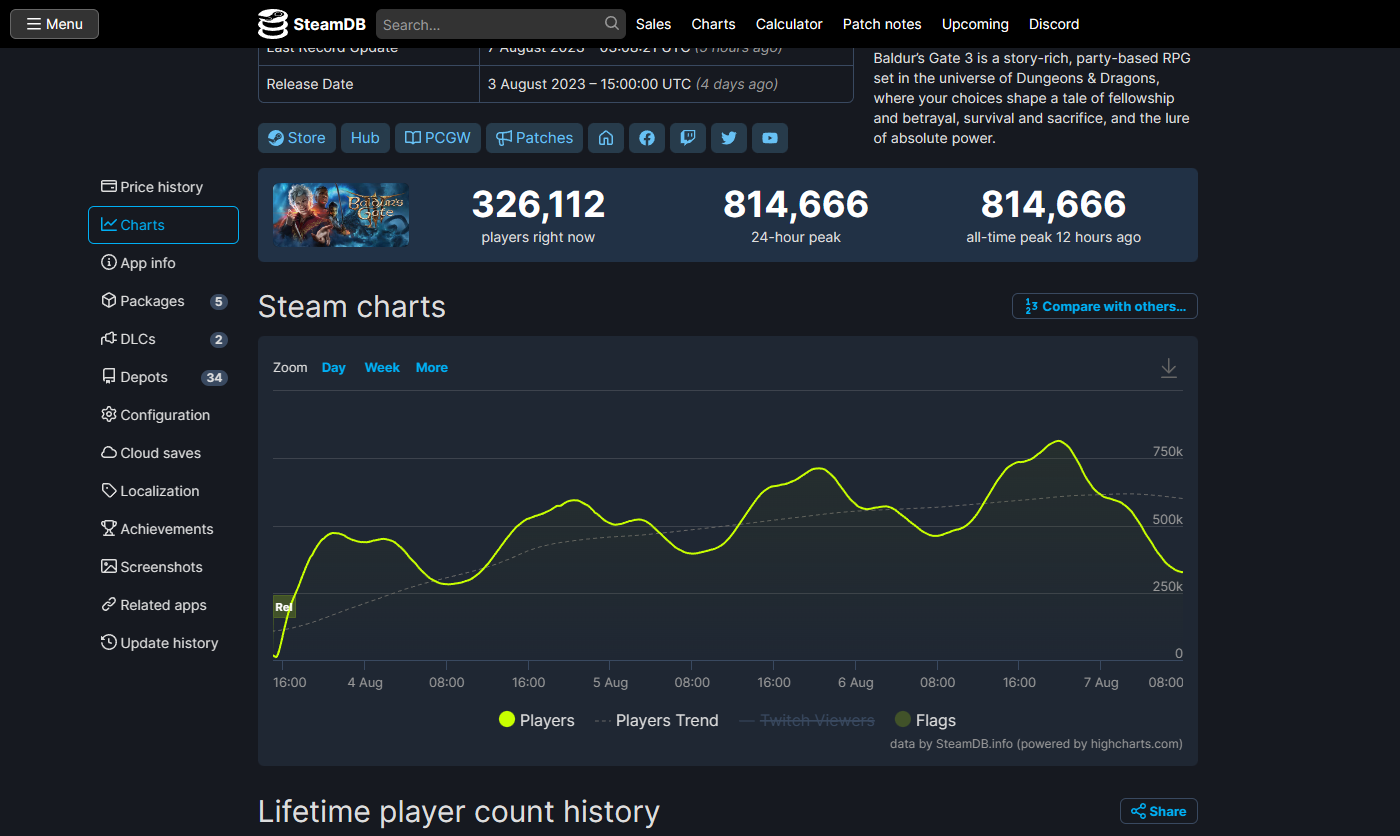Open DLCs in sidebar
This screenshot has width=1400, height=836.
click(163, 339)
